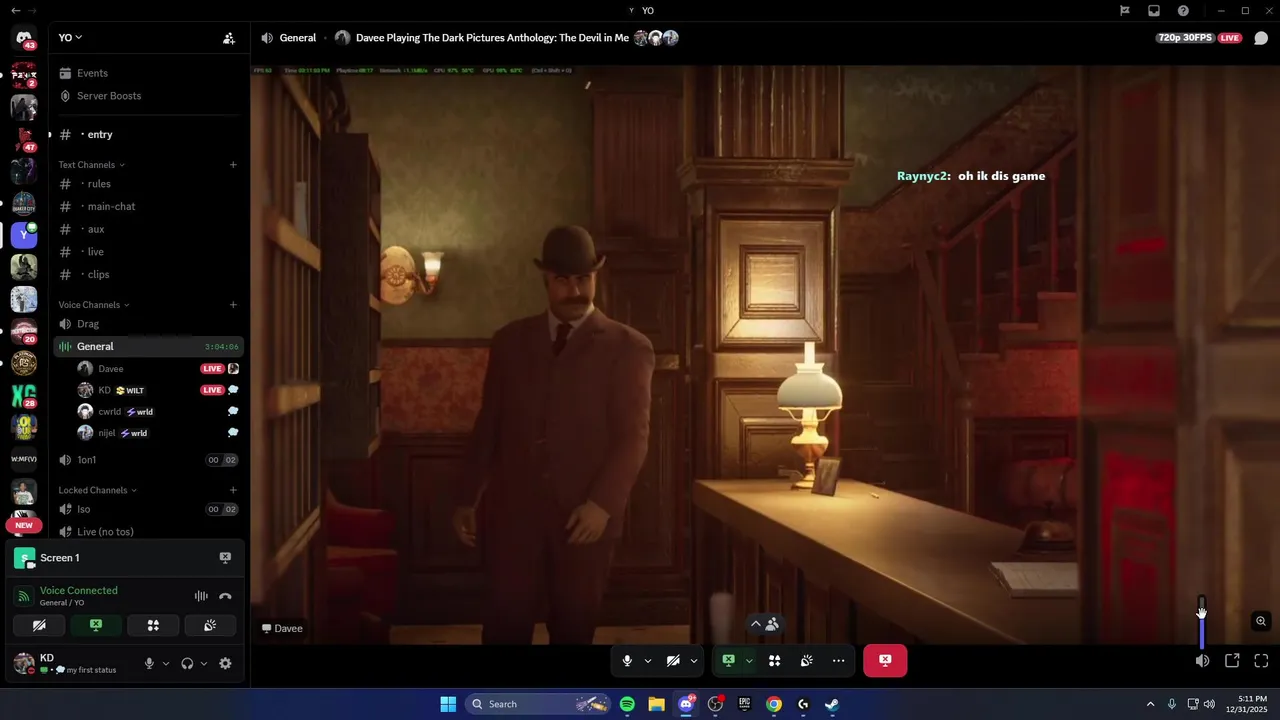Open Discord help icon in title bar
1280x720 pixels.
[1183, 11]
